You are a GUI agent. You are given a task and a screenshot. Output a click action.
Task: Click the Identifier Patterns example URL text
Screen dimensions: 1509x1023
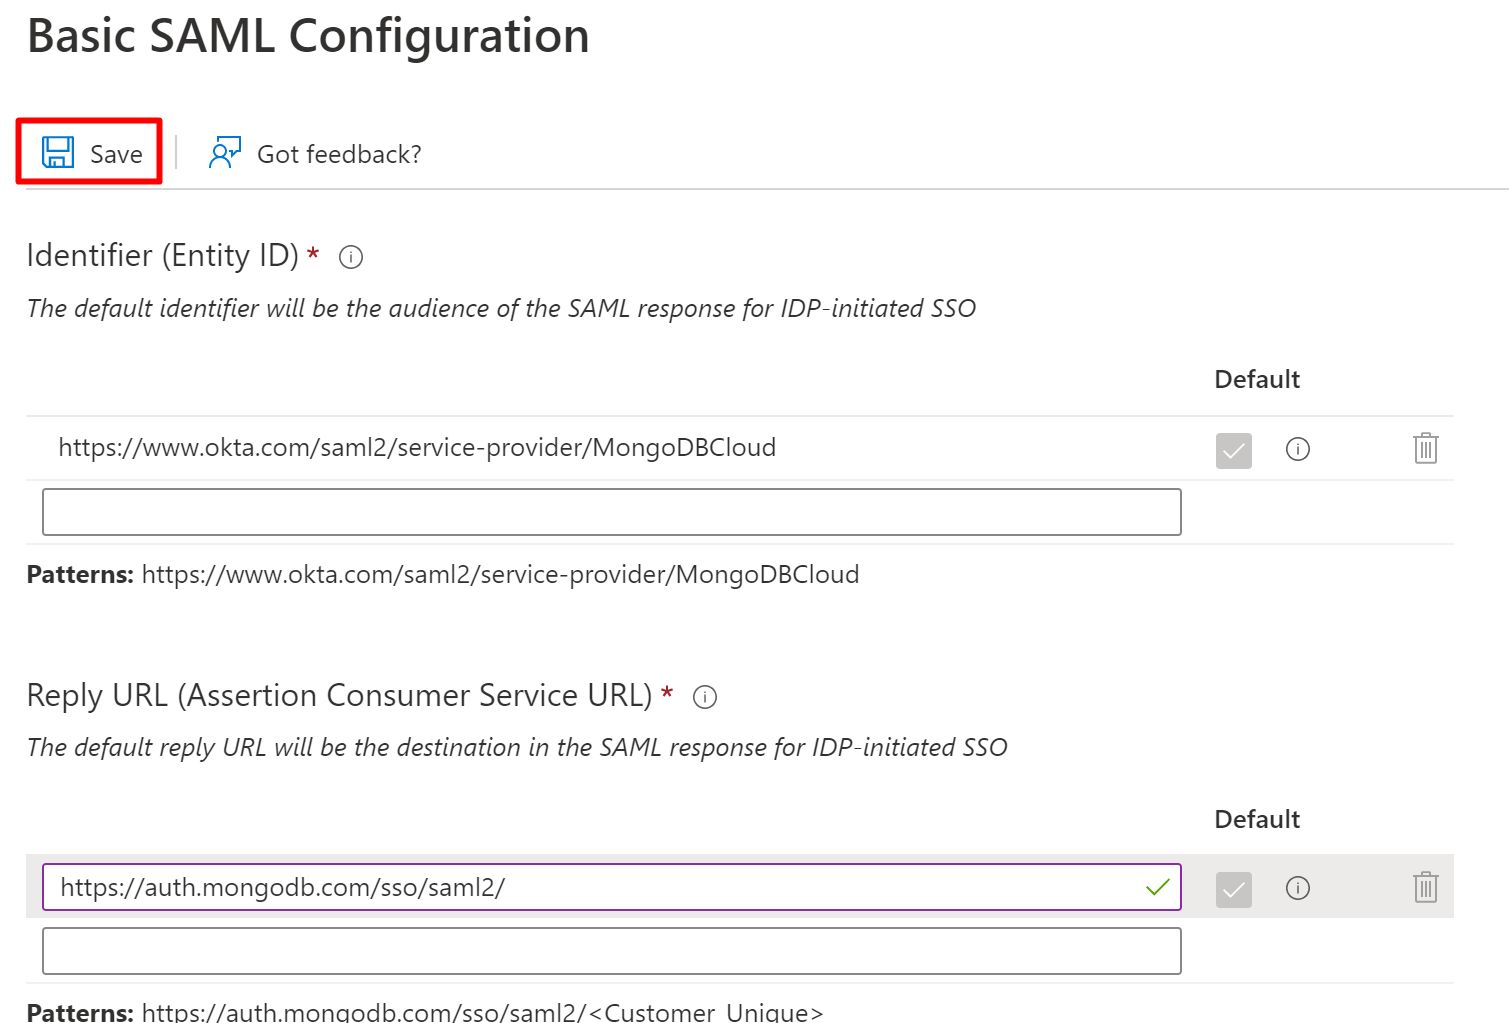[x=500, y=574]
